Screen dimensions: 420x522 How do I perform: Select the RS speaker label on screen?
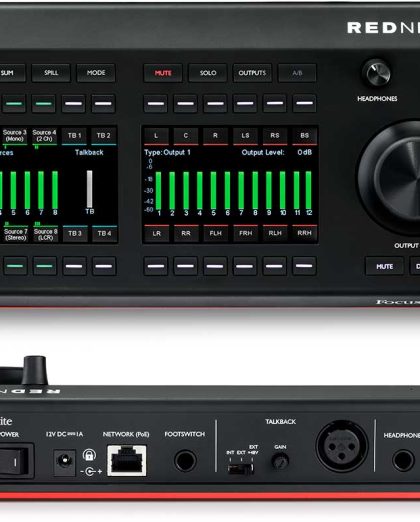(x=275, y=136)
